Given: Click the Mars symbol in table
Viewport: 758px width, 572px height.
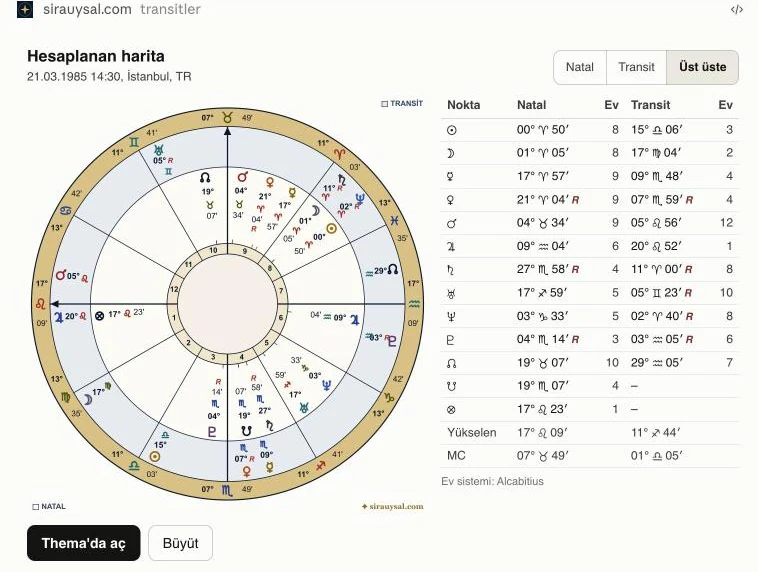Looking at the screenshot, I should (452, 223).
